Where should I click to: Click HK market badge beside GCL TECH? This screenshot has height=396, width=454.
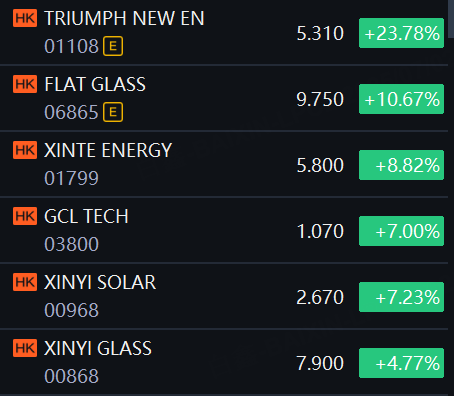click(x=25, y=216)
